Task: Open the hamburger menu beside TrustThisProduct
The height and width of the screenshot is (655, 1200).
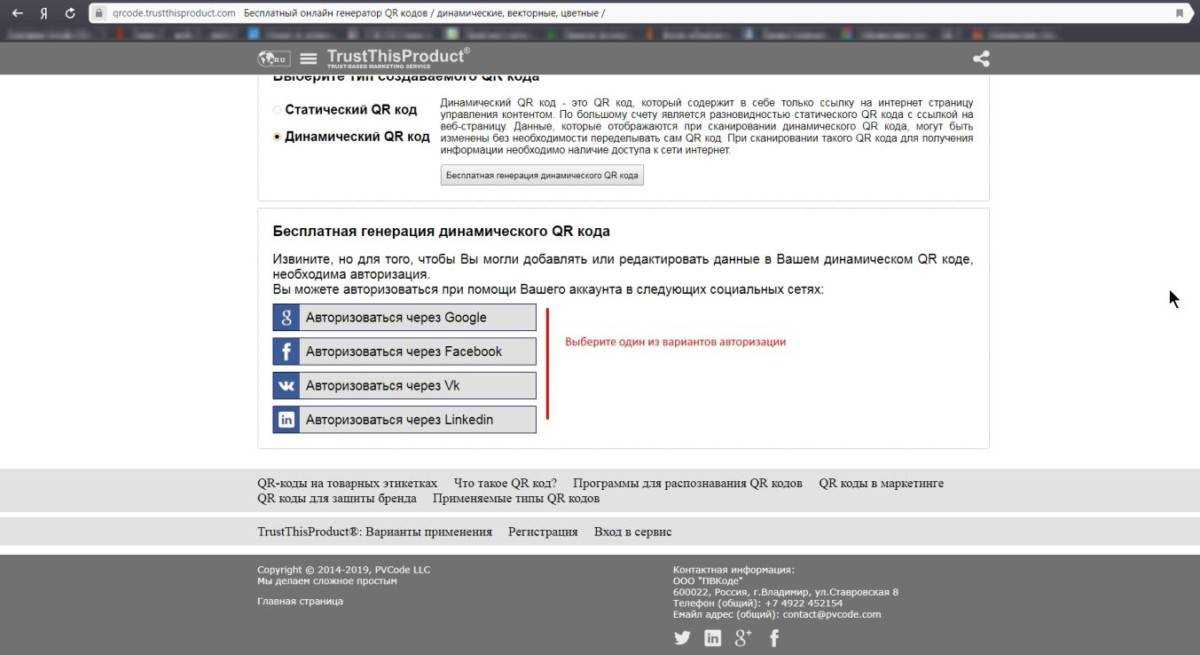Action: 308,58
